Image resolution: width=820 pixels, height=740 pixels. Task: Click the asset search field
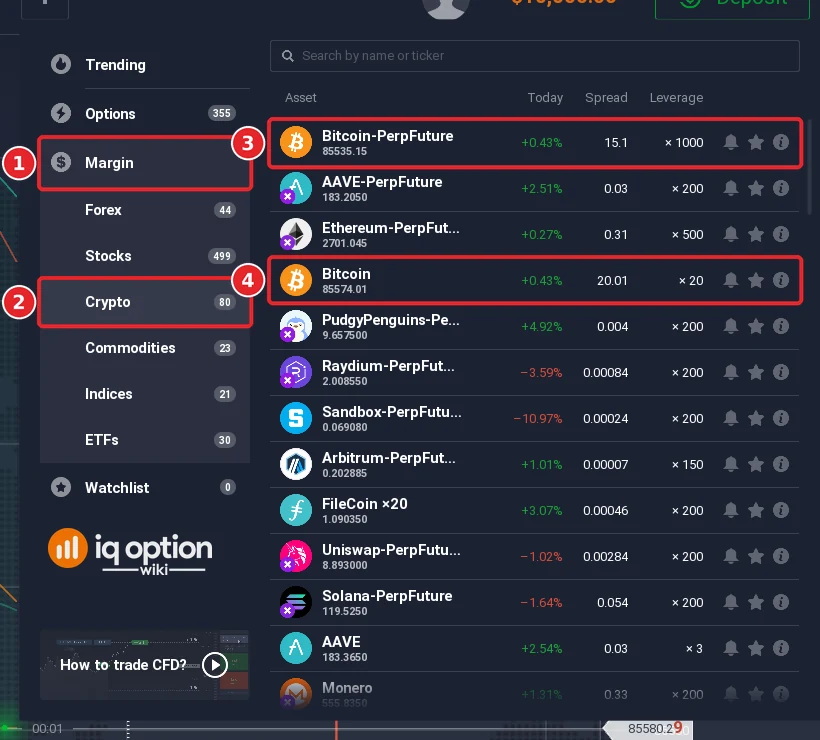534,56
